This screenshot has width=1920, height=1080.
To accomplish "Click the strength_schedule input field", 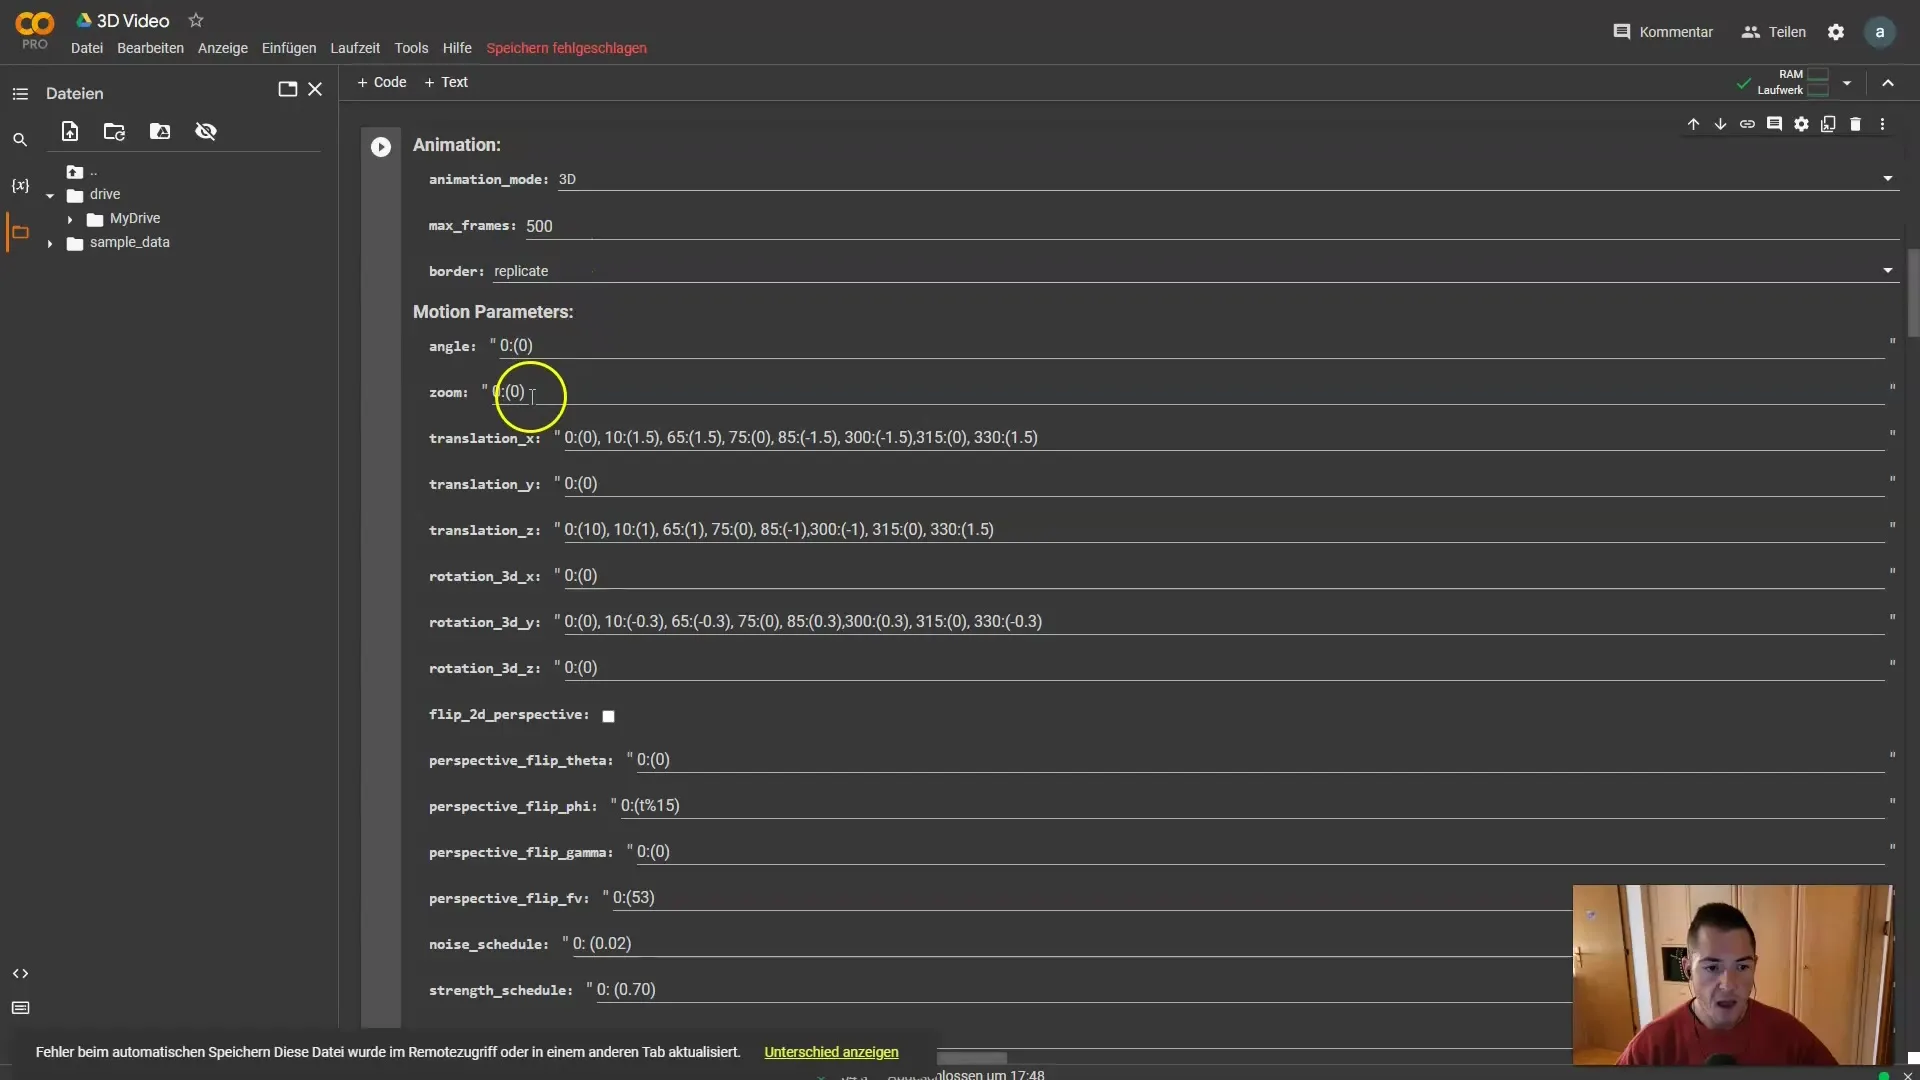I will 1083,990.
